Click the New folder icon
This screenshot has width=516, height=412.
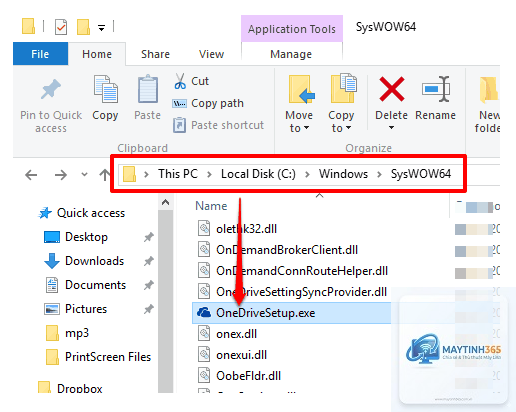pos(489,89)
